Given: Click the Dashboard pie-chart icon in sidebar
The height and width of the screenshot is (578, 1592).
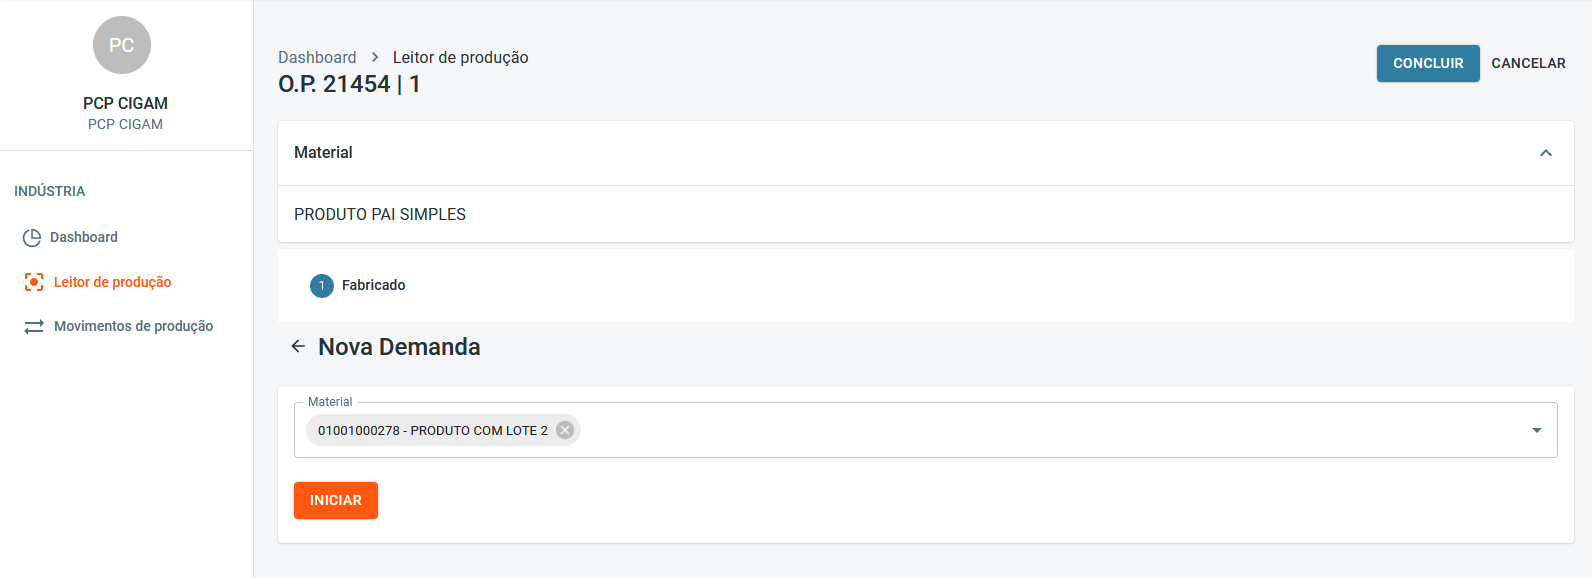Looking at the screenshot, I should (32, 238).
